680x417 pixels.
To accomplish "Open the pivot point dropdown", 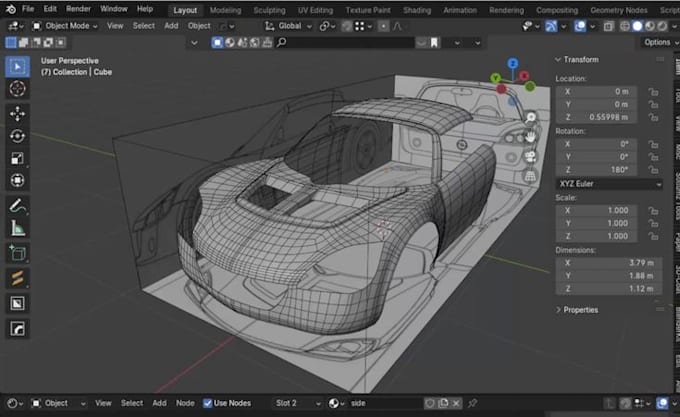I will [327, 26].
